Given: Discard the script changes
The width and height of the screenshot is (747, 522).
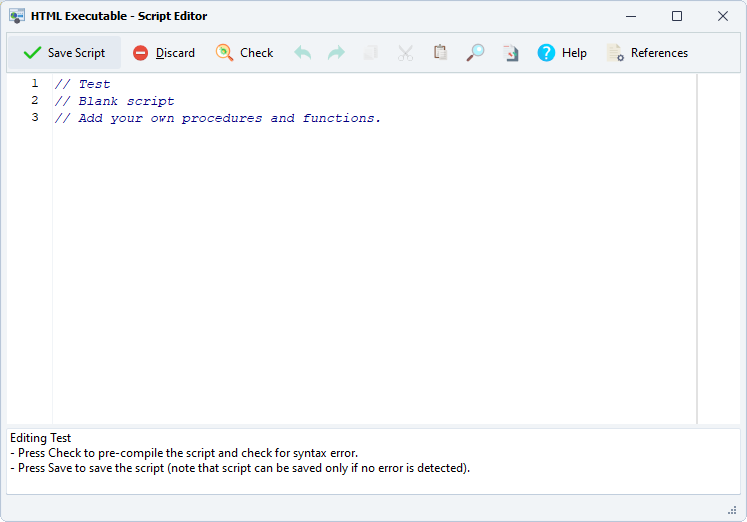Looking at the screenshot, I should 164,53.
